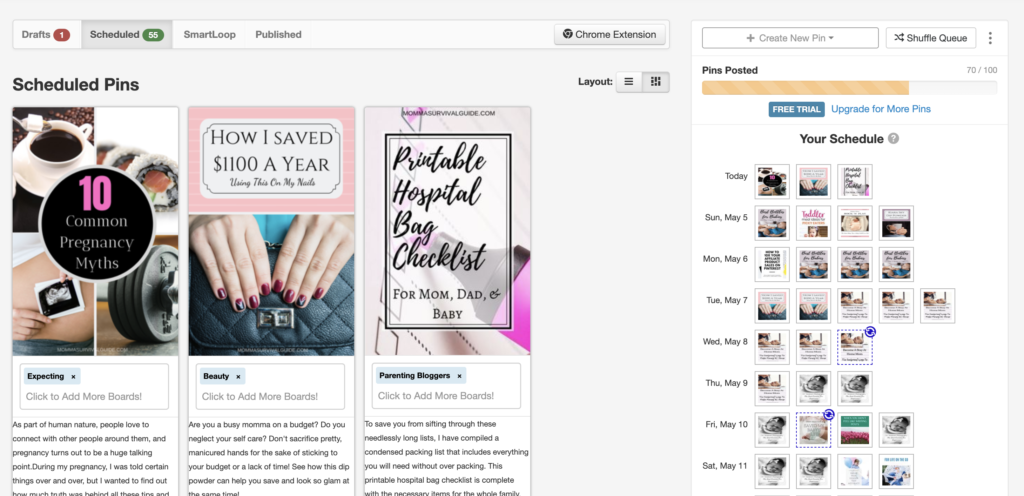Open the How I Saved $1100 pin image
Screen dimensions: 1024x496
[x=272, y=232]
